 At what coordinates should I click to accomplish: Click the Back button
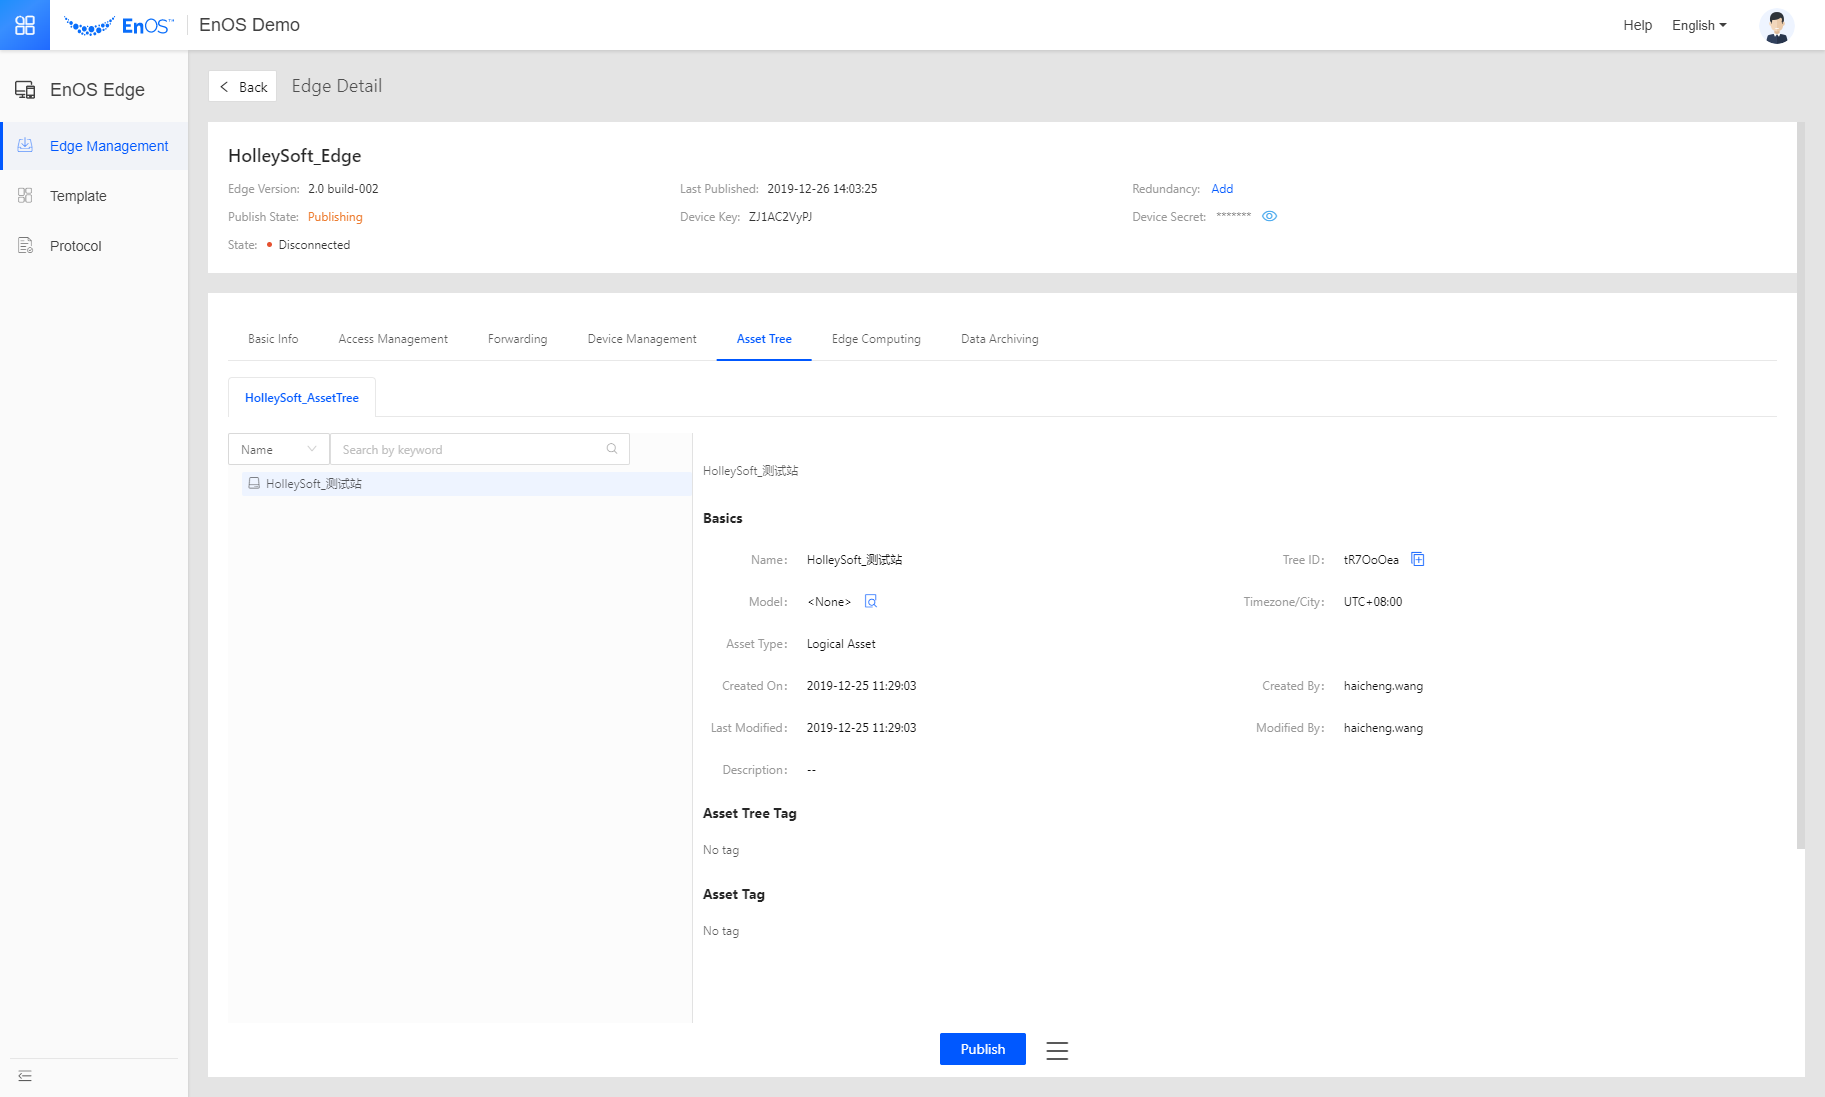[x=243, y=86]
